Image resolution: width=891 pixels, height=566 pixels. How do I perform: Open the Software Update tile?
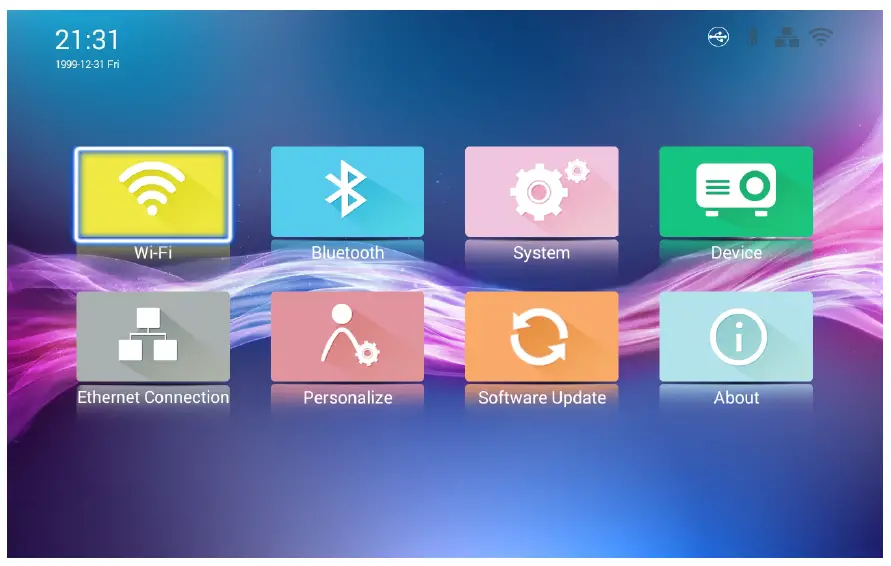(x=542, y=336)
